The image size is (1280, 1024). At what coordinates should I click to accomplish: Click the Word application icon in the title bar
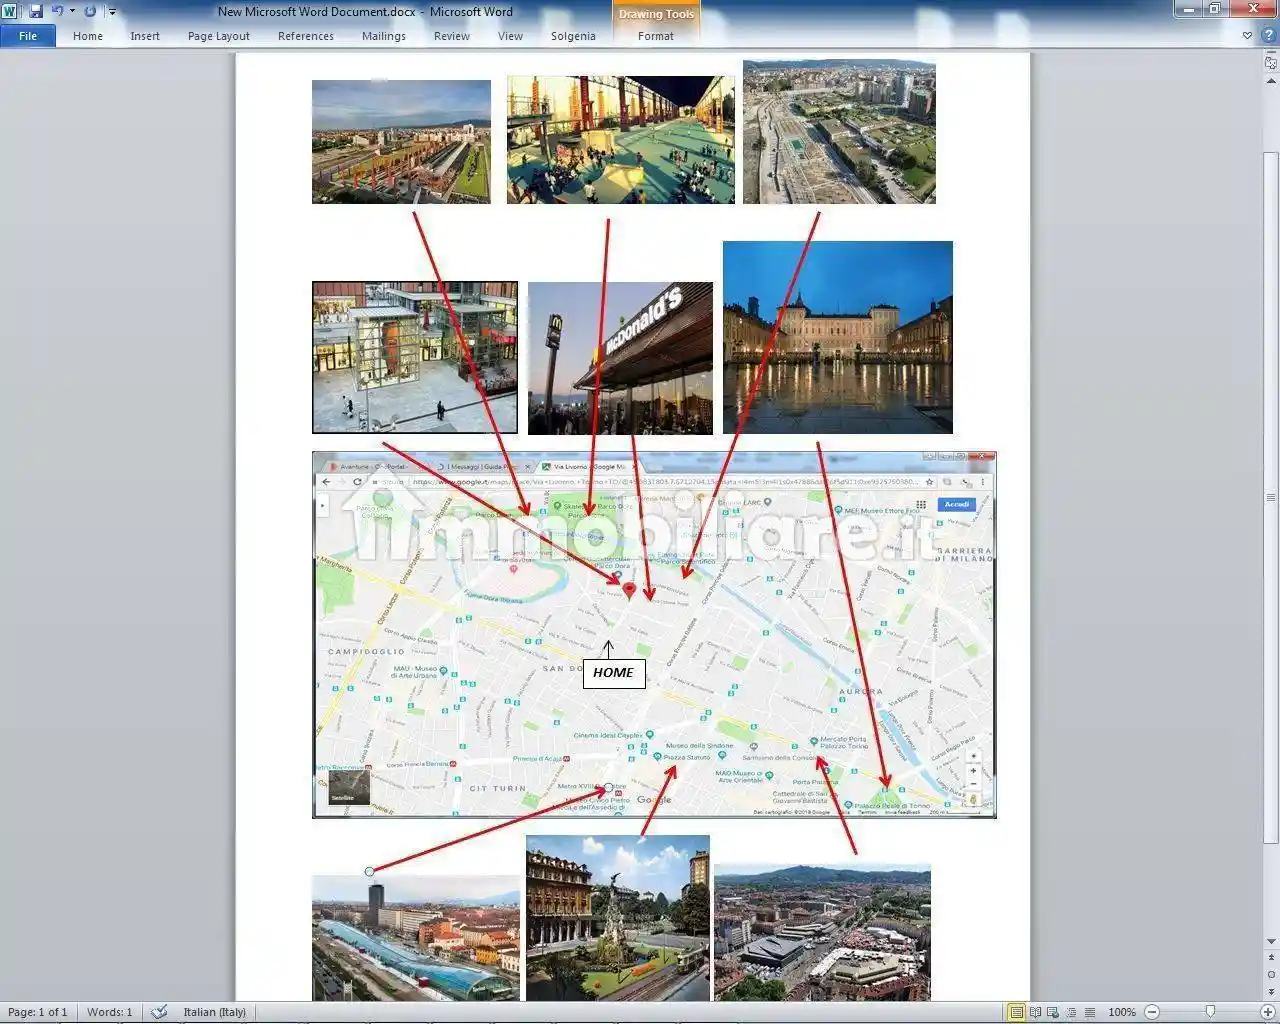[x=9, y=11]
